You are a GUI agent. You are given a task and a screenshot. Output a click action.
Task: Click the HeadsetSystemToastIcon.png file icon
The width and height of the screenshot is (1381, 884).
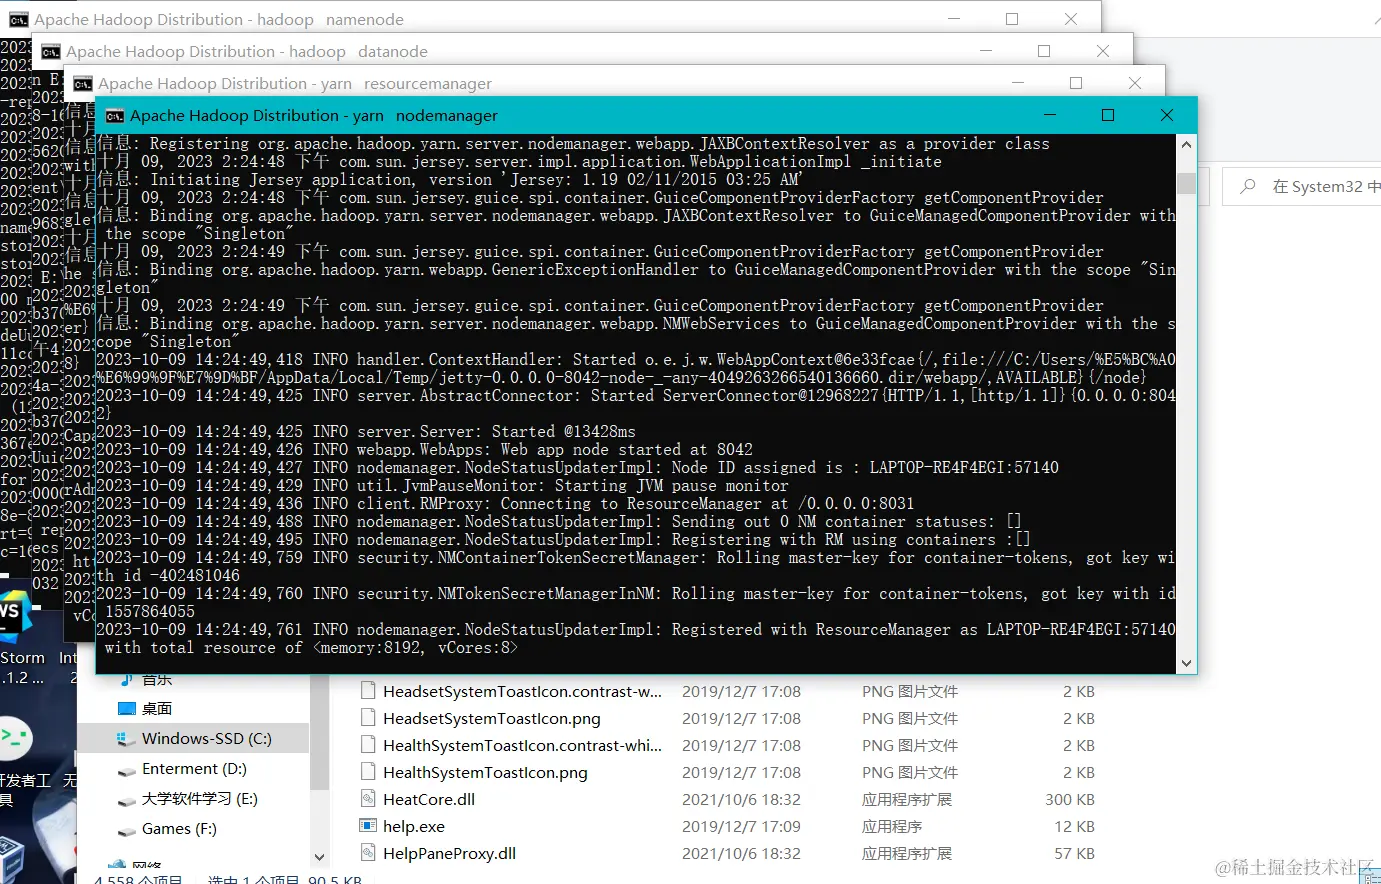click(368, 718)
